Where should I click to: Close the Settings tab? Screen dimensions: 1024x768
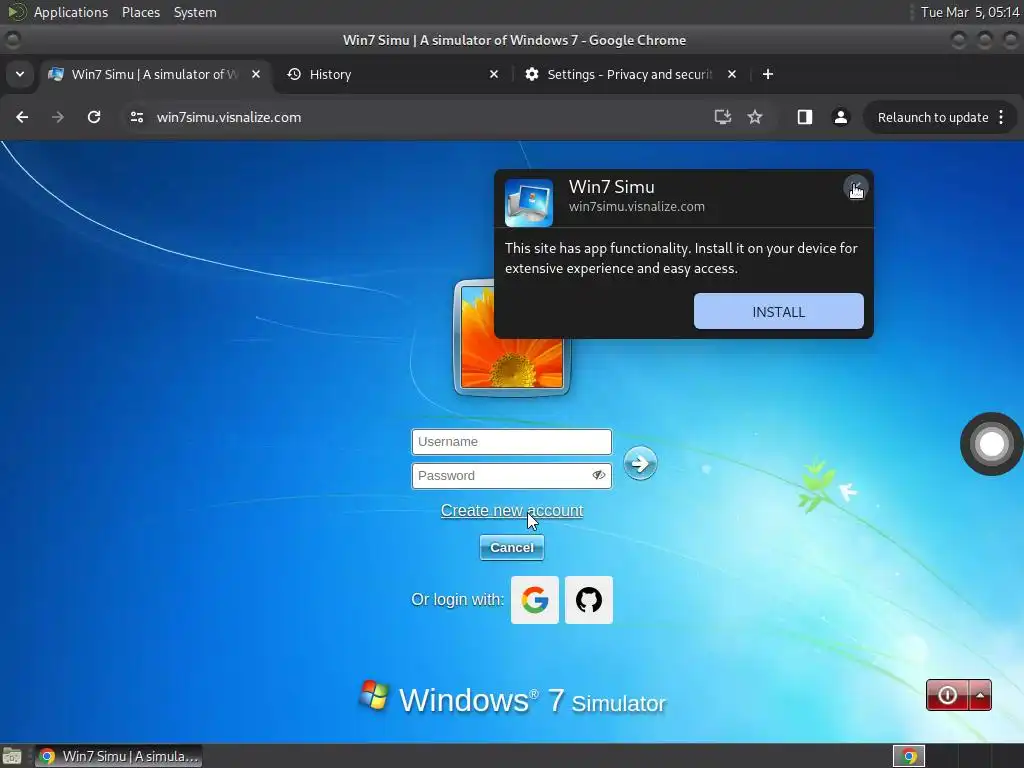[x=732, y=74]
